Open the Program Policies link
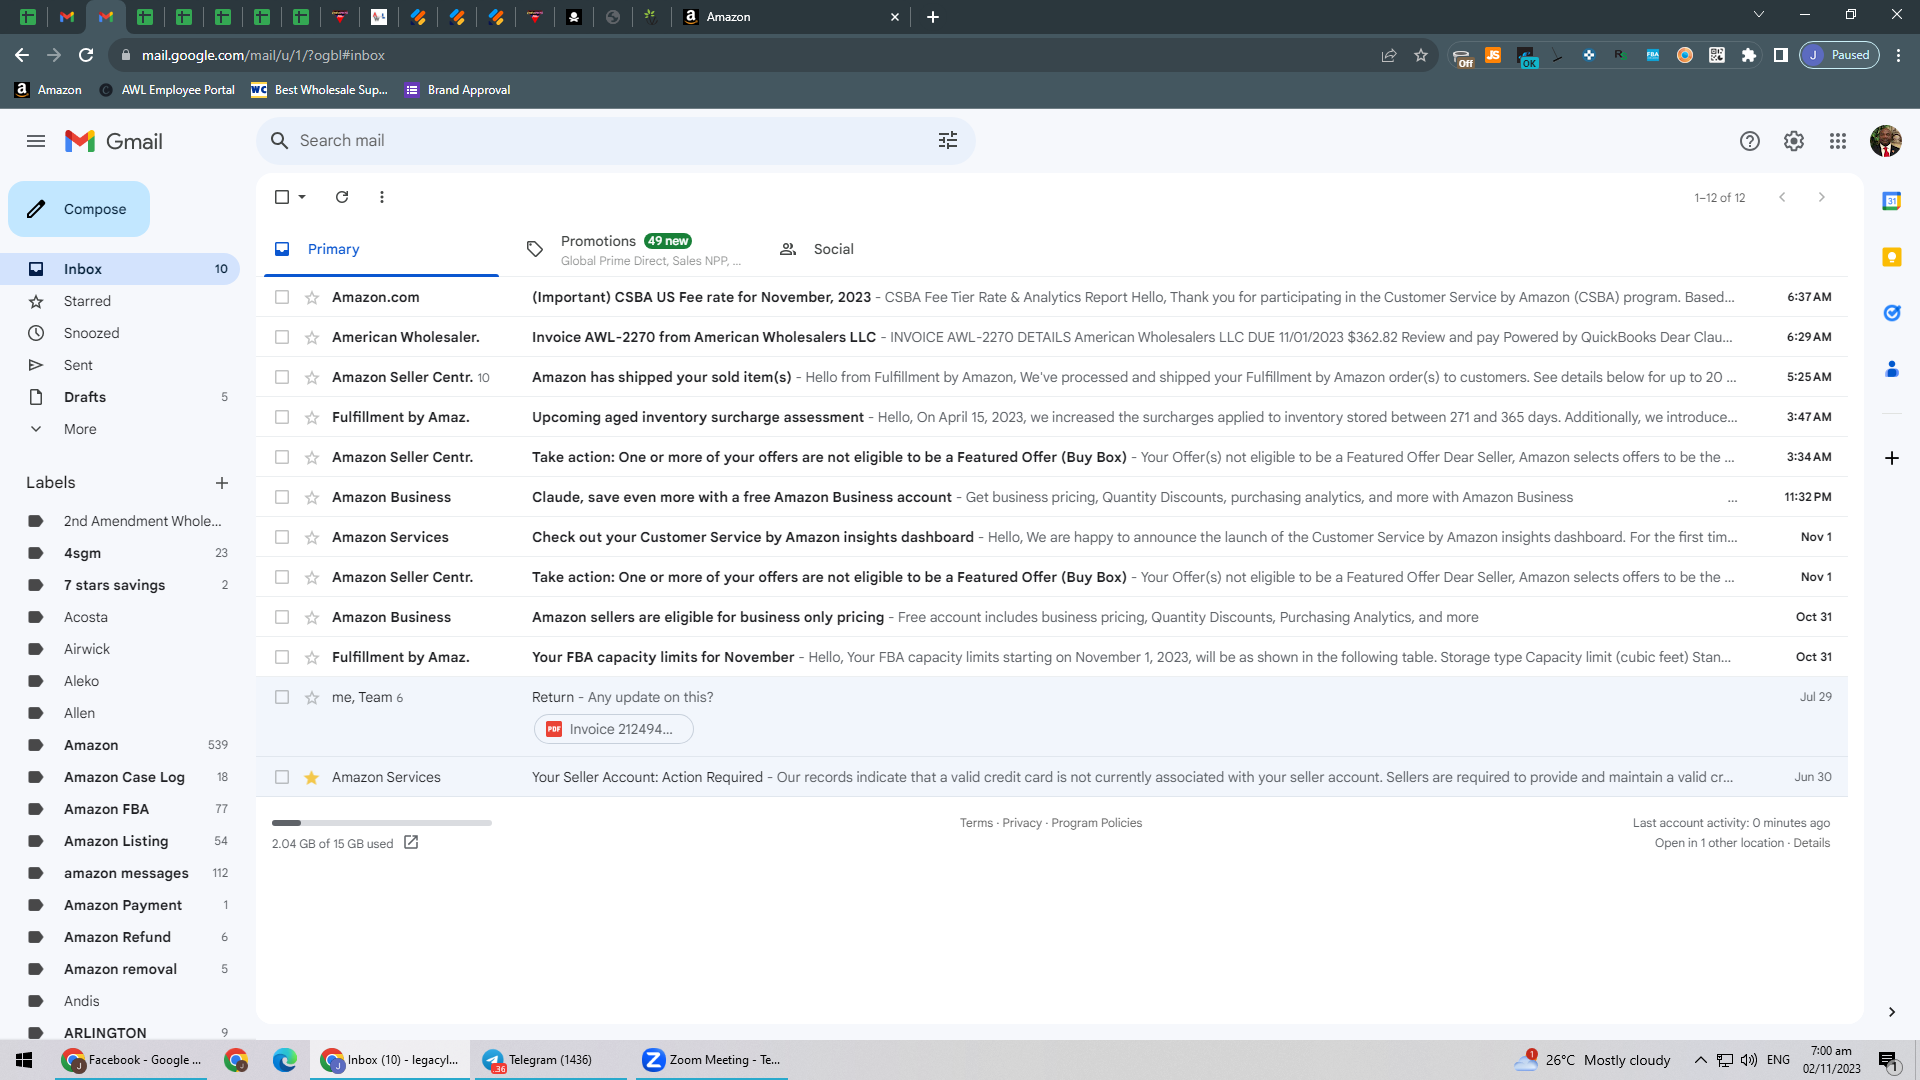Image resolution: width=1920 pixels, height=1080 pixels. tap(1096, 823)
